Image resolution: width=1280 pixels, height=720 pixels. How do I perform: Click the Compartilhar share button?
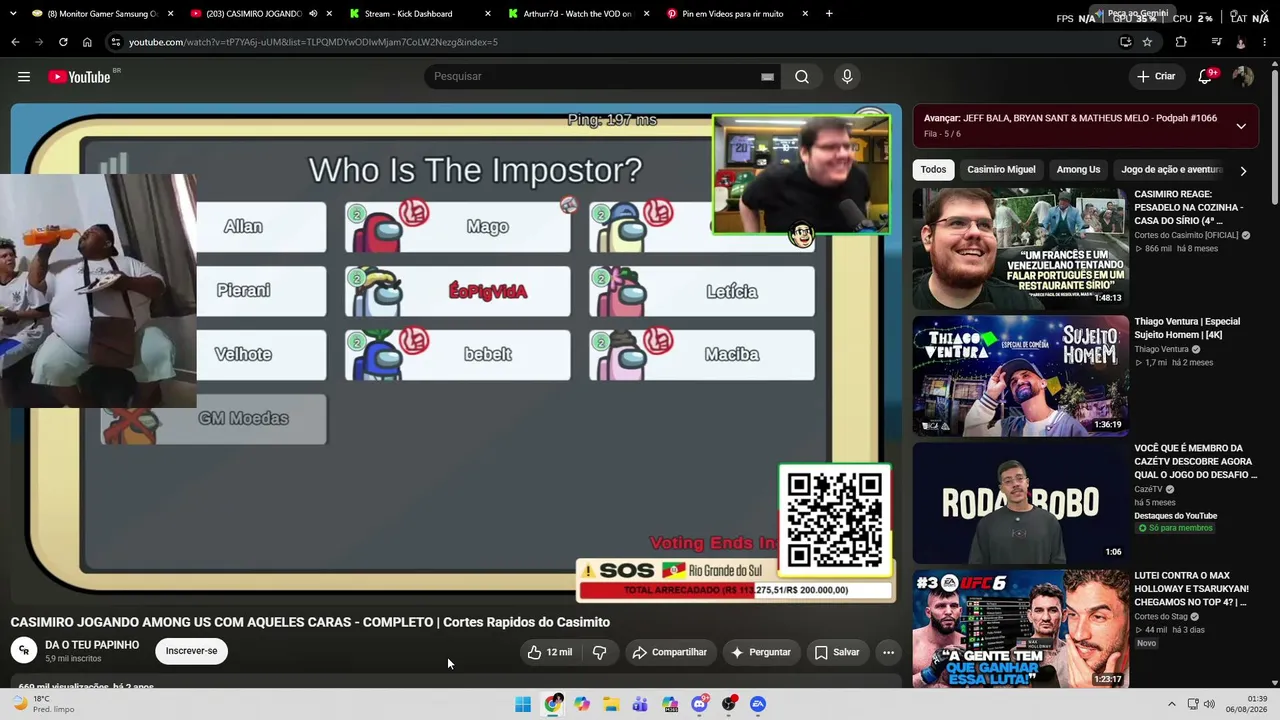tap(669, 652)
